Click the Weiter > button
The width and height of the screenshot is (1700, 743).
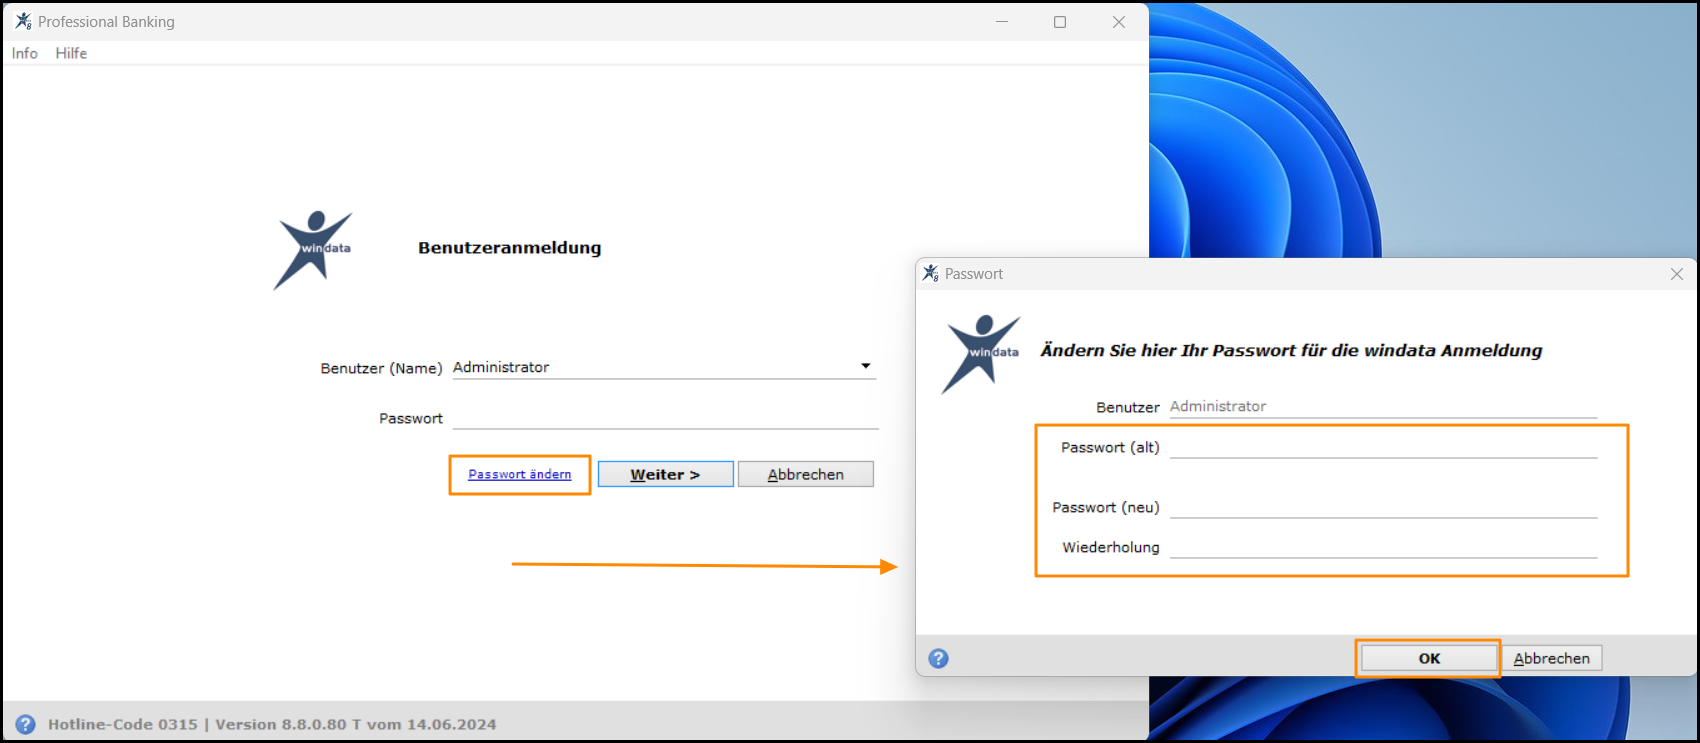tap(666, 474)
